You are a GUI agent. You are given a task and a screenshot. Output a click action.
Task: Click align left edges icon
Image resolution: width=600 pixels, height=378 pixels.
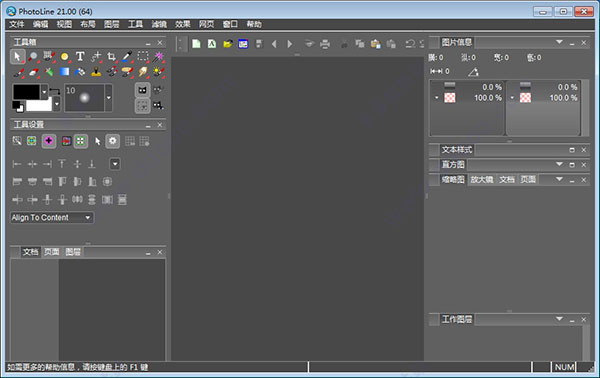tap(17, 164)
